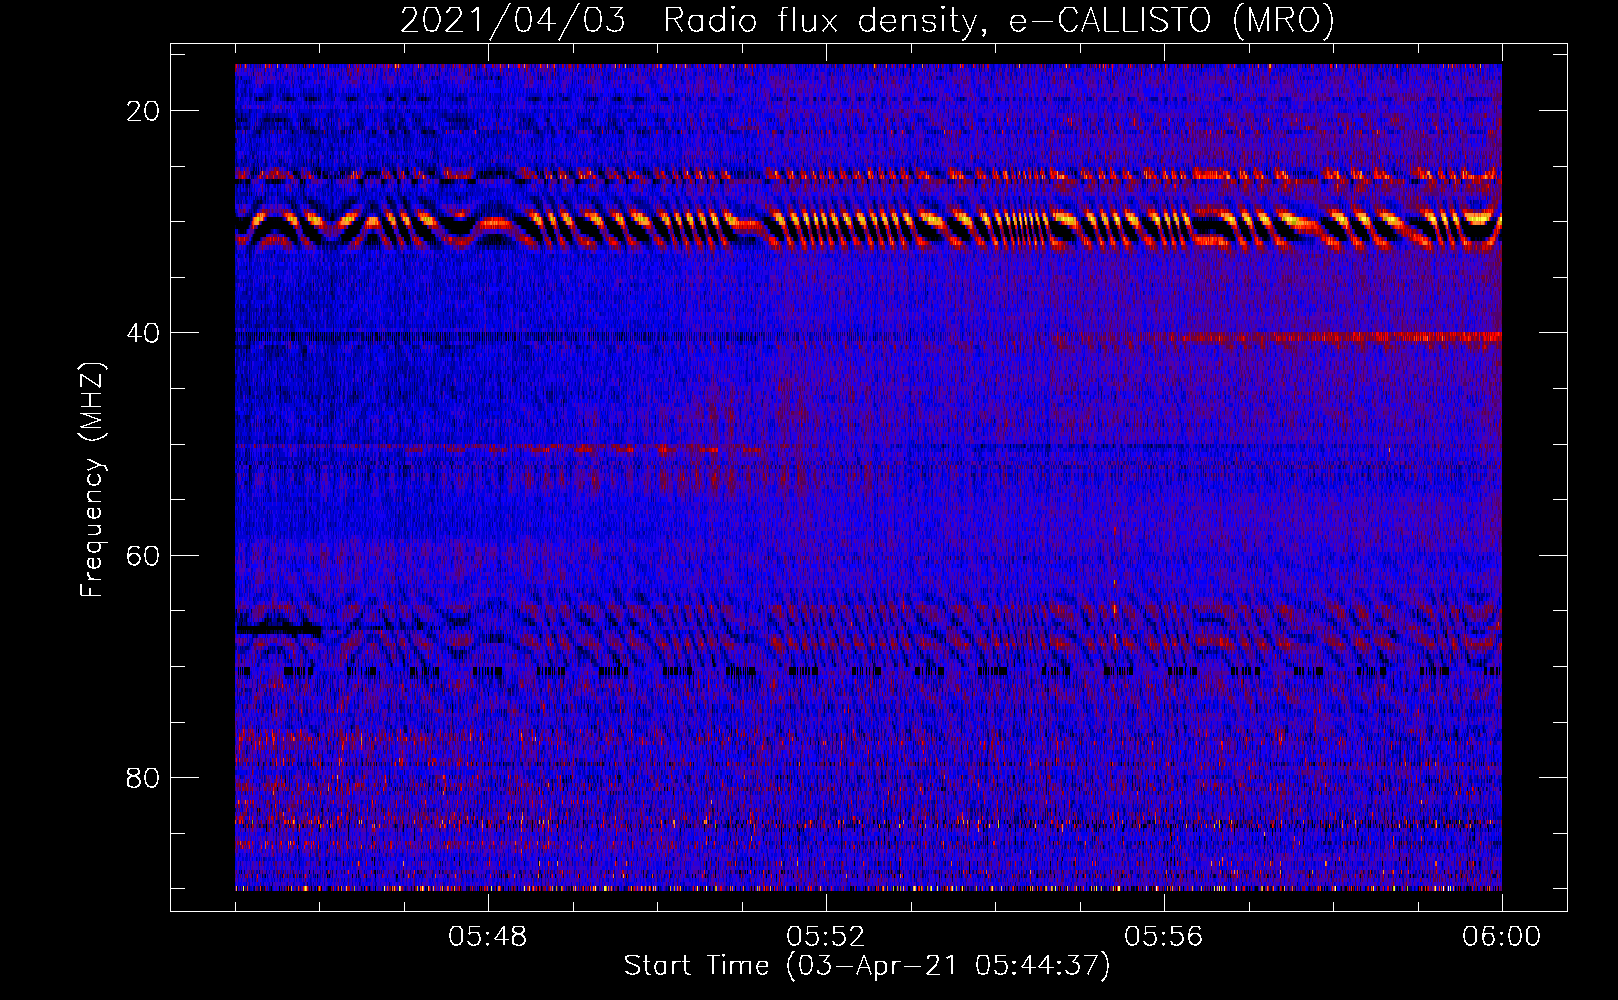Click the 80 MHz frequency tick label

coord(144,777)
